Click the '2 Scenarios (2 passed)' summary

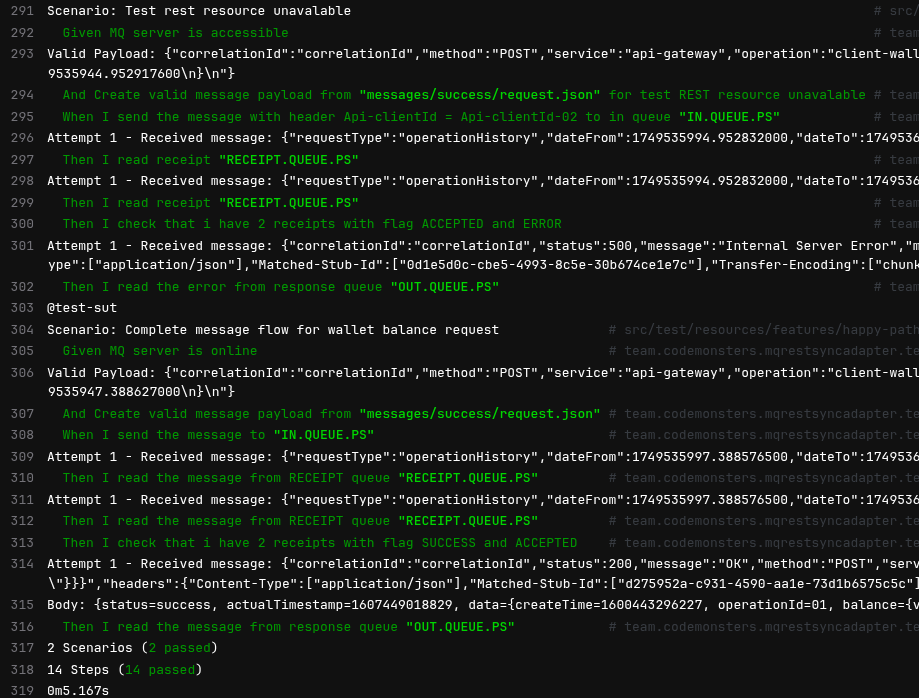(x=132, y=648)
